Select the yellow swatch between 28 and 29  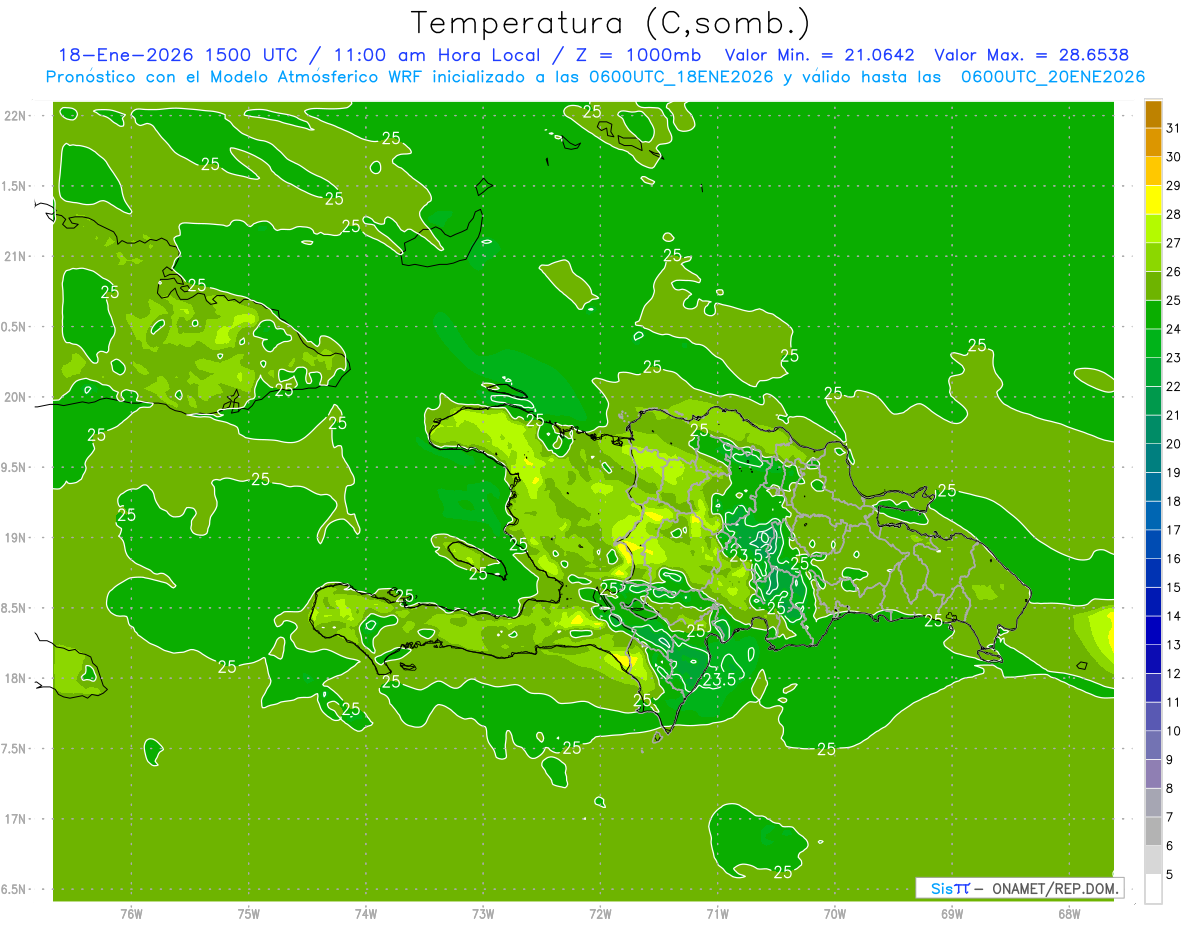click(x=1153, y=199)
